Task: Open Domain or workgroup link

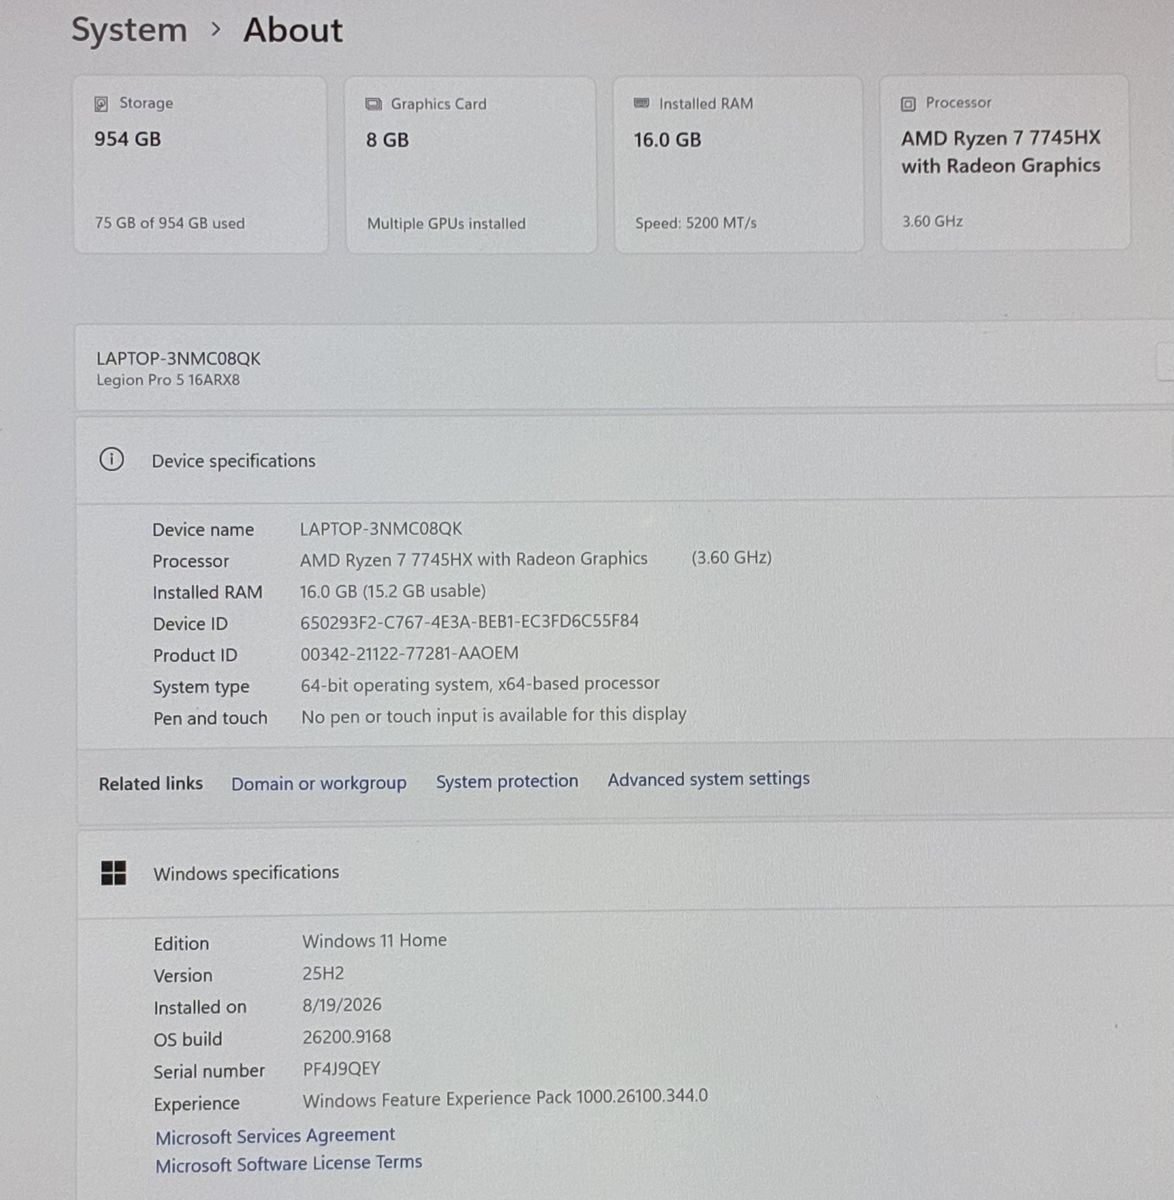Action: click(x=319, y=783)
